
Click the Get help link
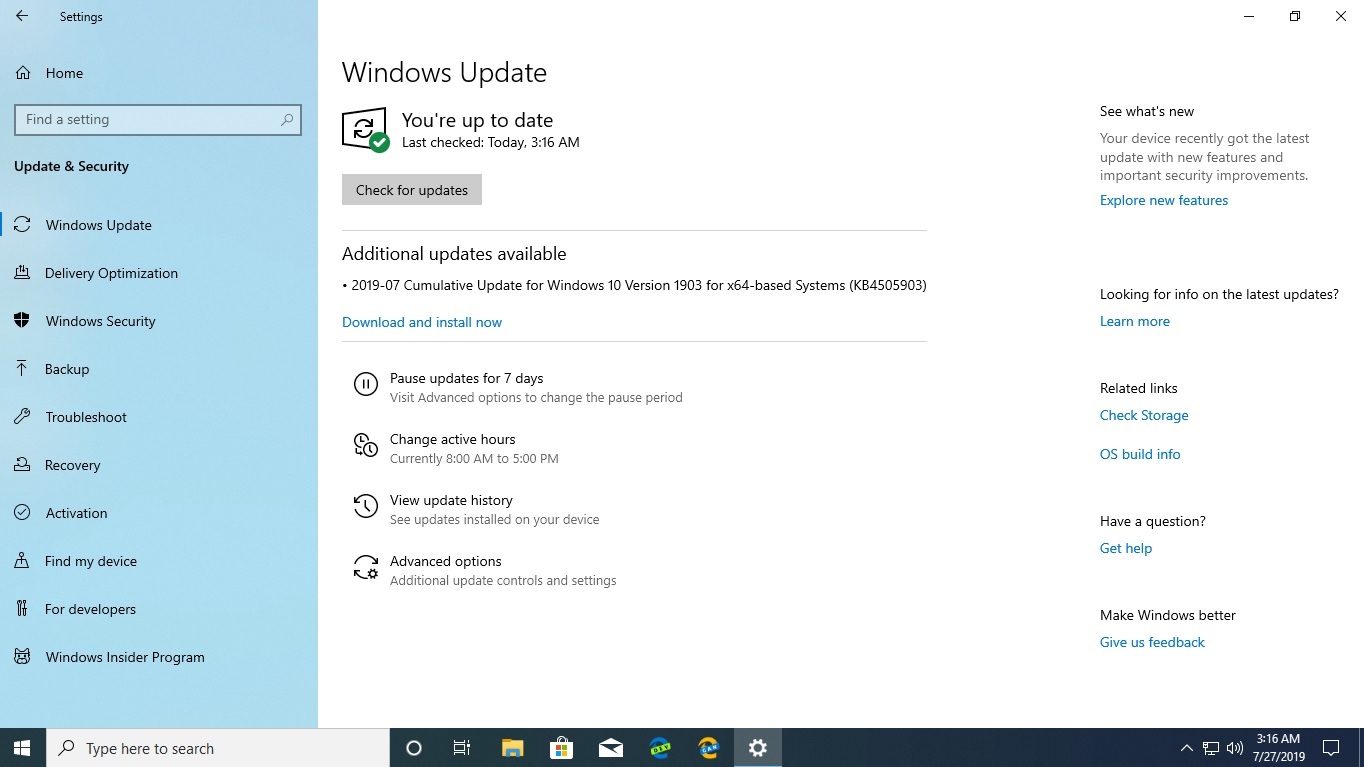tap(1126, 548)
